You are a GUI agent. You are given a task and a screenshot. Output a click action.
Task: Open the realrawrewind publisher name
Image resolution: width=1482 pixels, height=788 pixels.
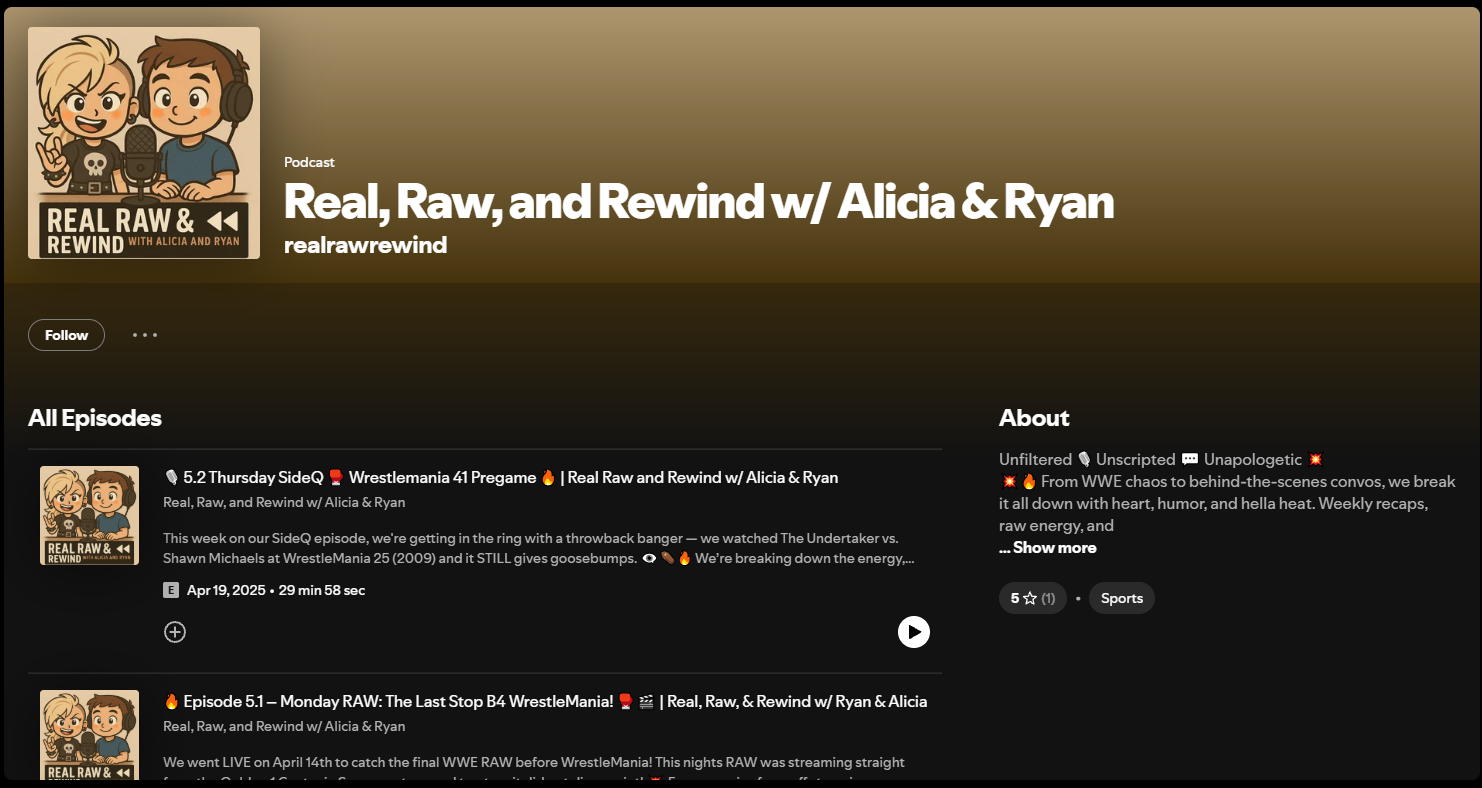click(x=365, y=245)
